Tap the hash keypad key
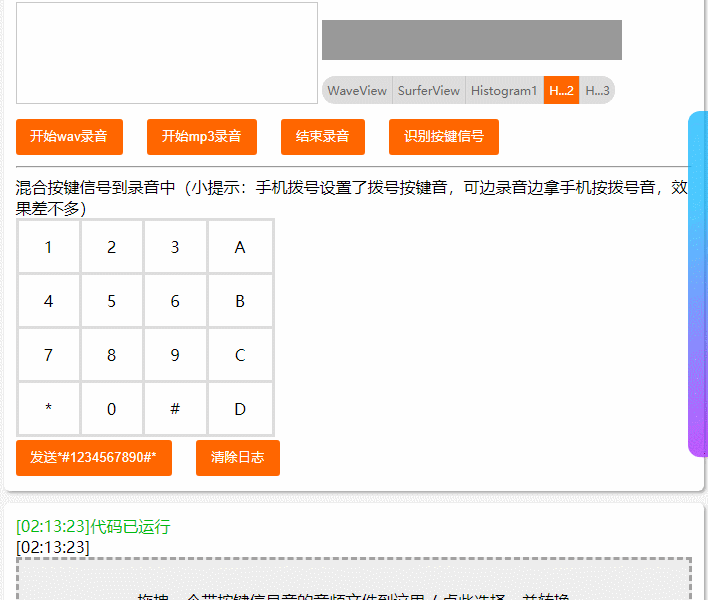The height and width of the screenshot is (600, 708). [175, 409]
